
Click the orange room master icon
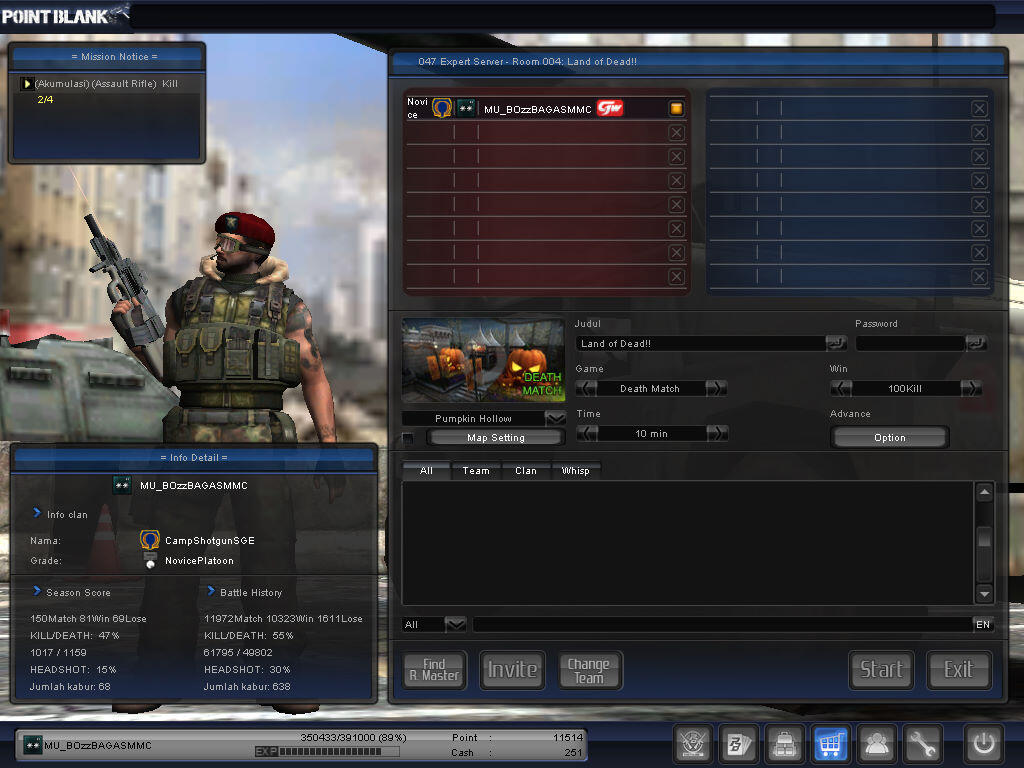pos(676,108)
